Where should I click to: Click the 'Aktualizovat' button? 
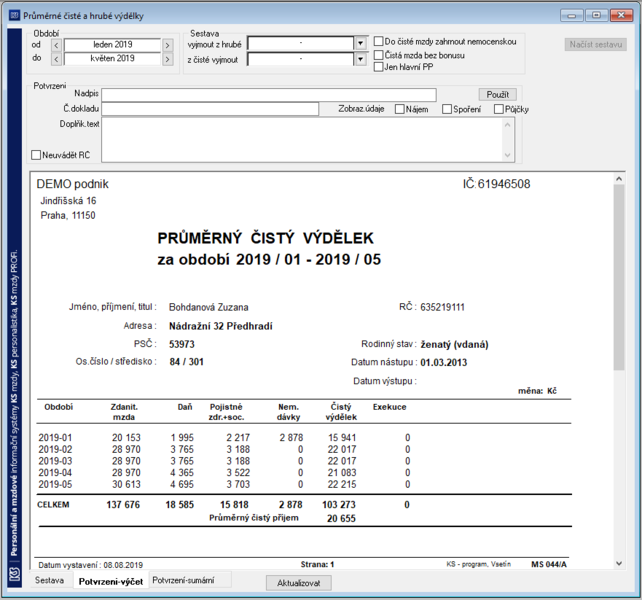click(x=298, y=583)
